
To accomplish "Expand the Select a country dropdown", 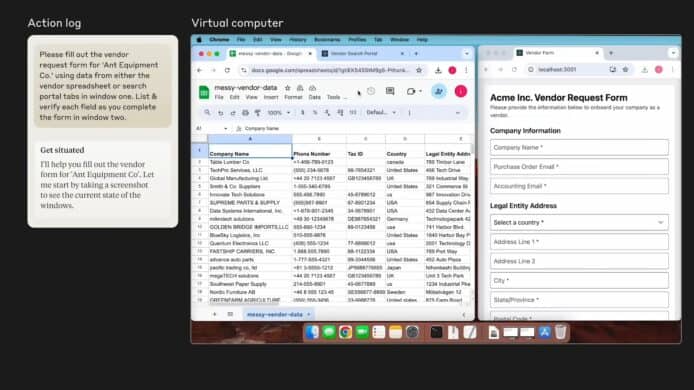I will point(579,222).
